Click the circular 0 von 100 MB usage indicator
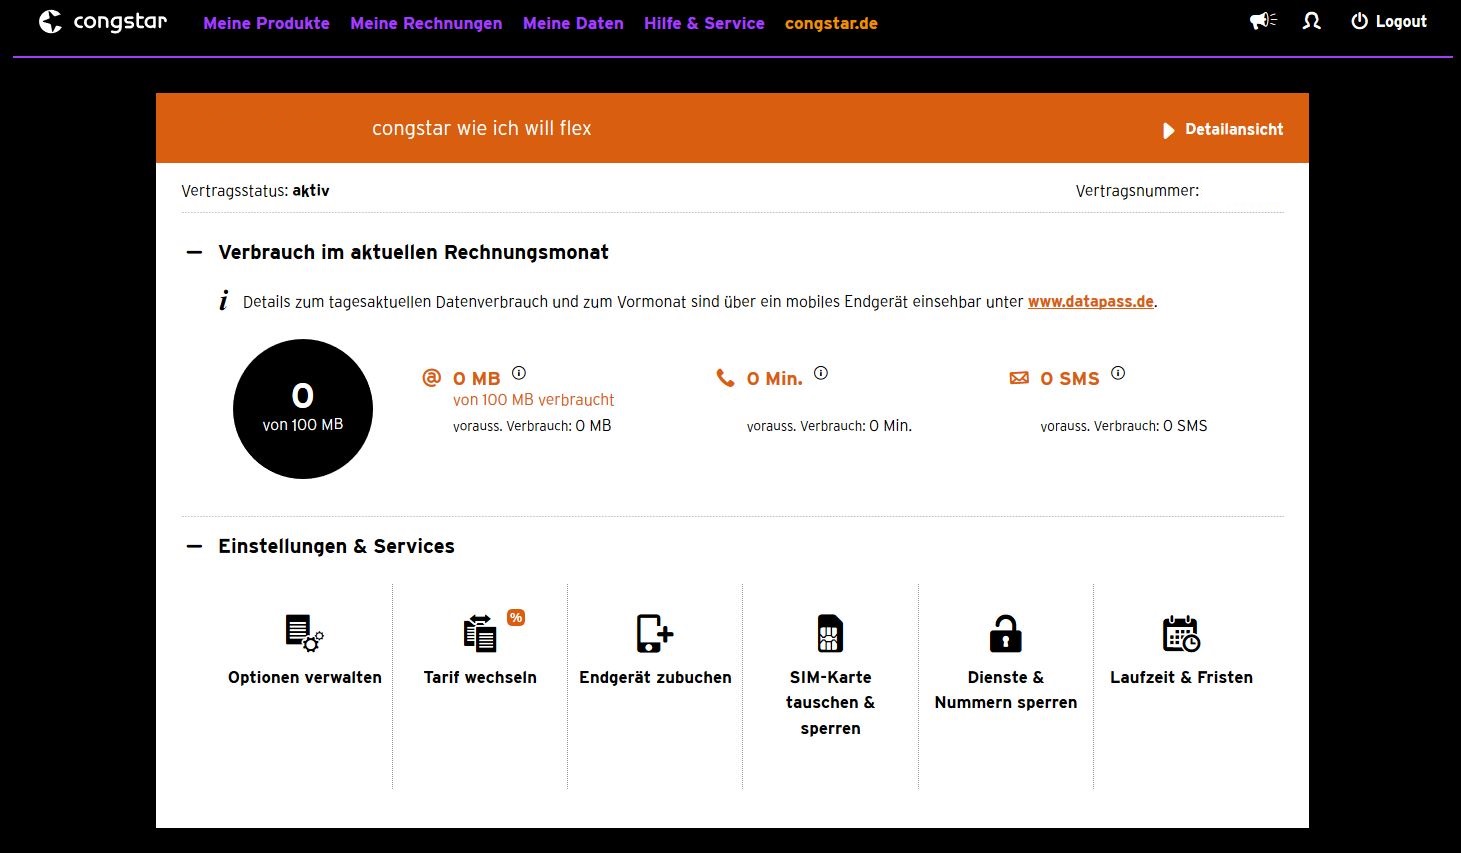 tap(303, 409)
